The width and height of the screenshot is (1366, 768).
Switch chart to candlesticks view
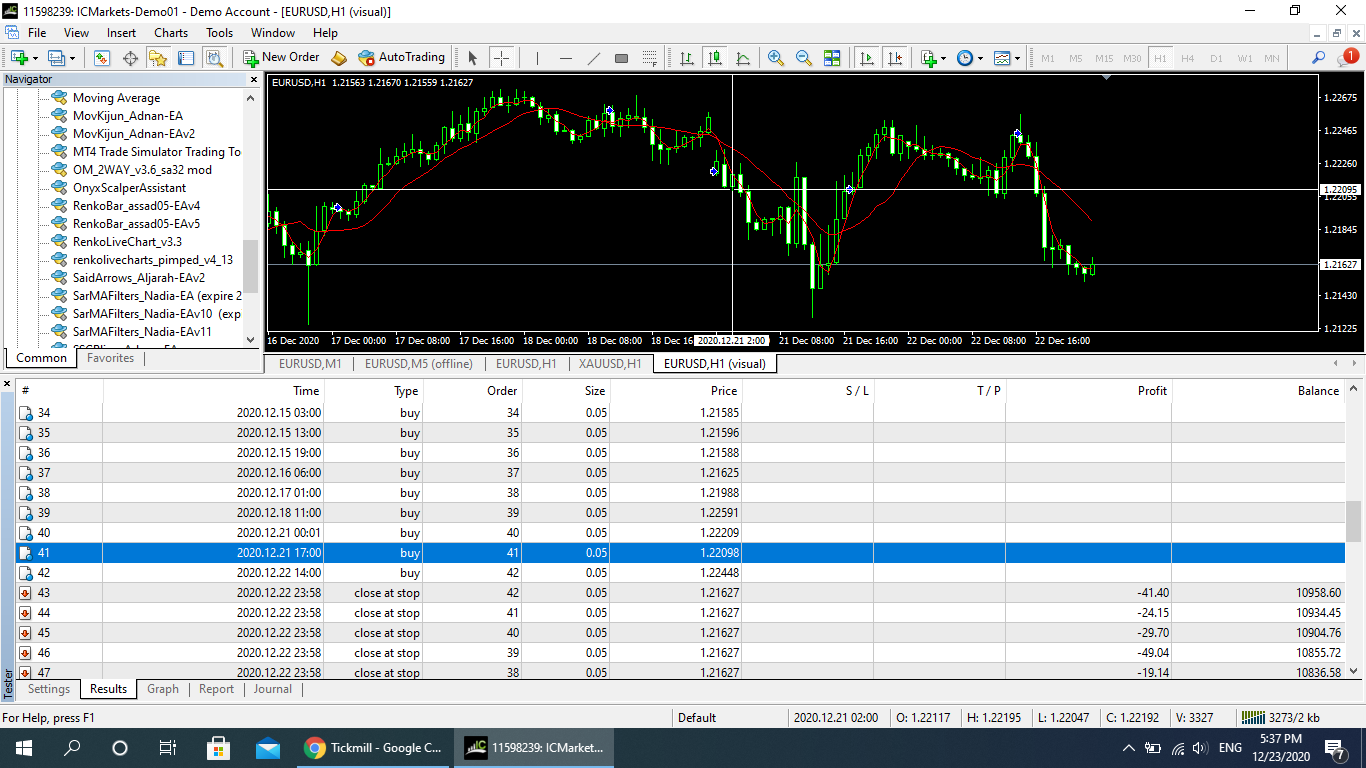[714, 58]
